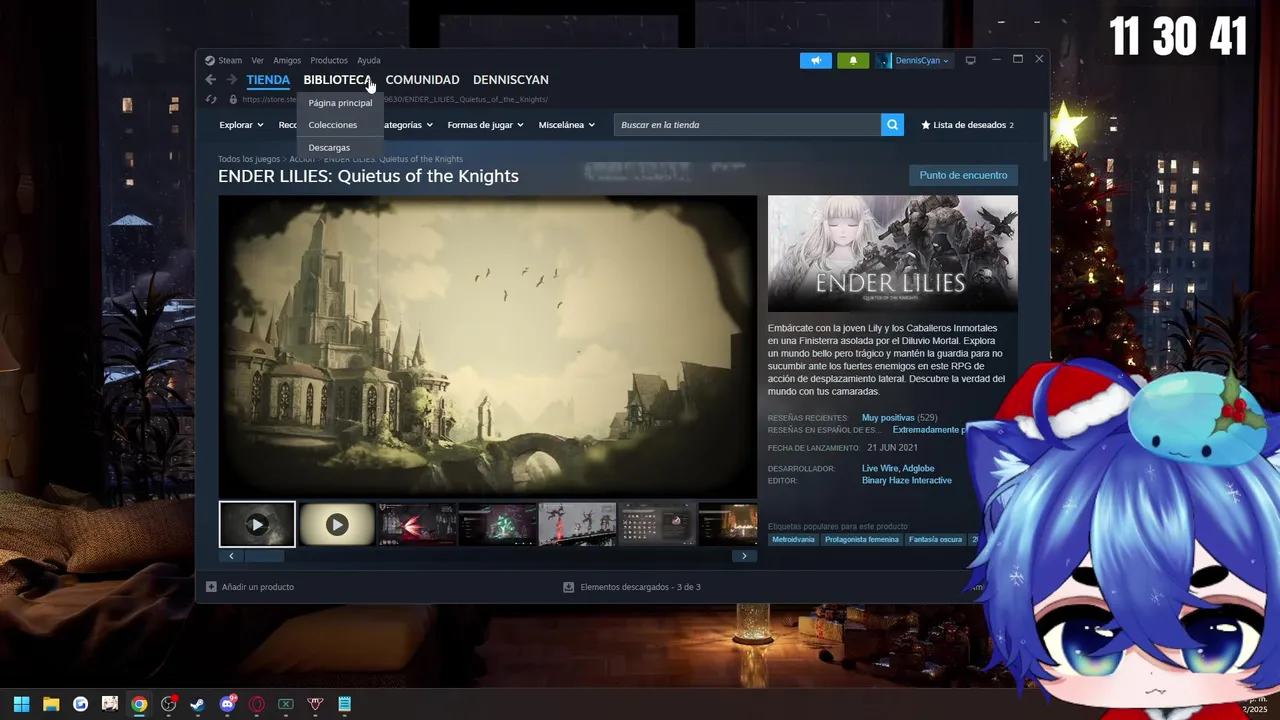Expand the Categorías store menu
Screen dimensions: 1280x720
[x=408, y=125]
